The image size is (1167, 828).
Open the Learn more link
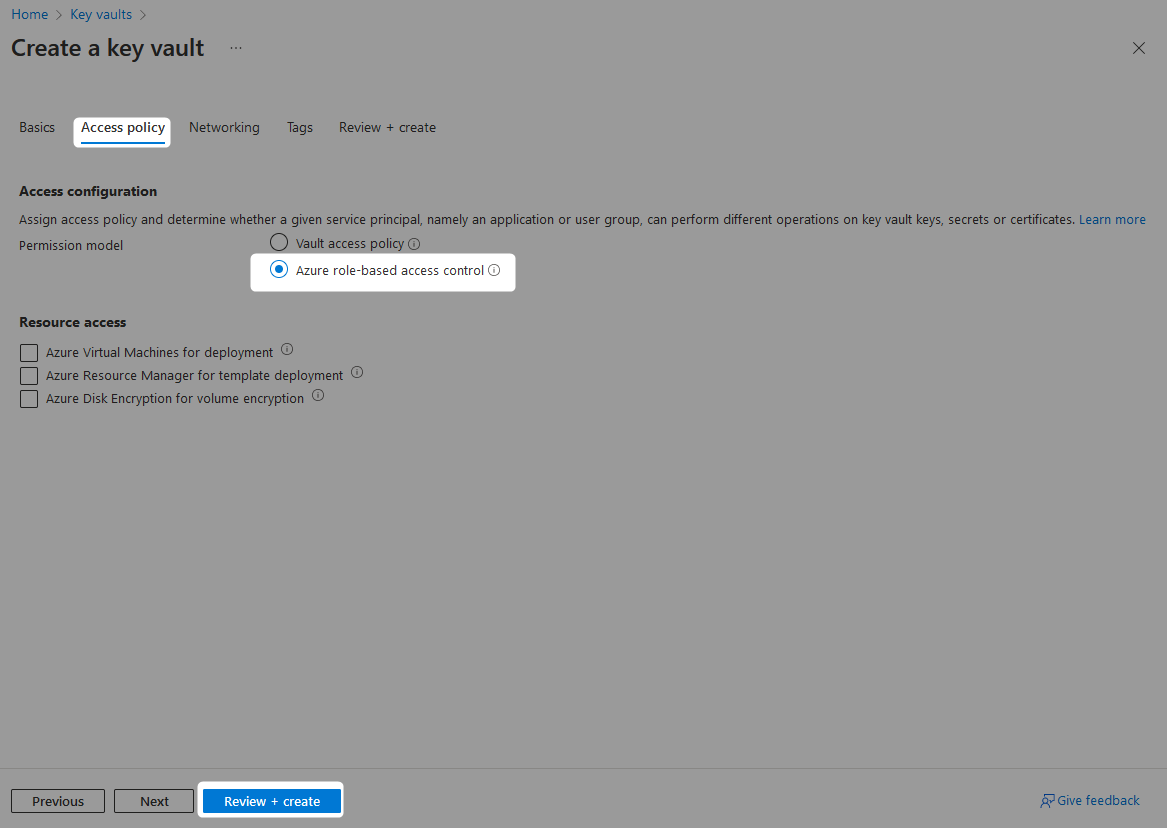1112,219
